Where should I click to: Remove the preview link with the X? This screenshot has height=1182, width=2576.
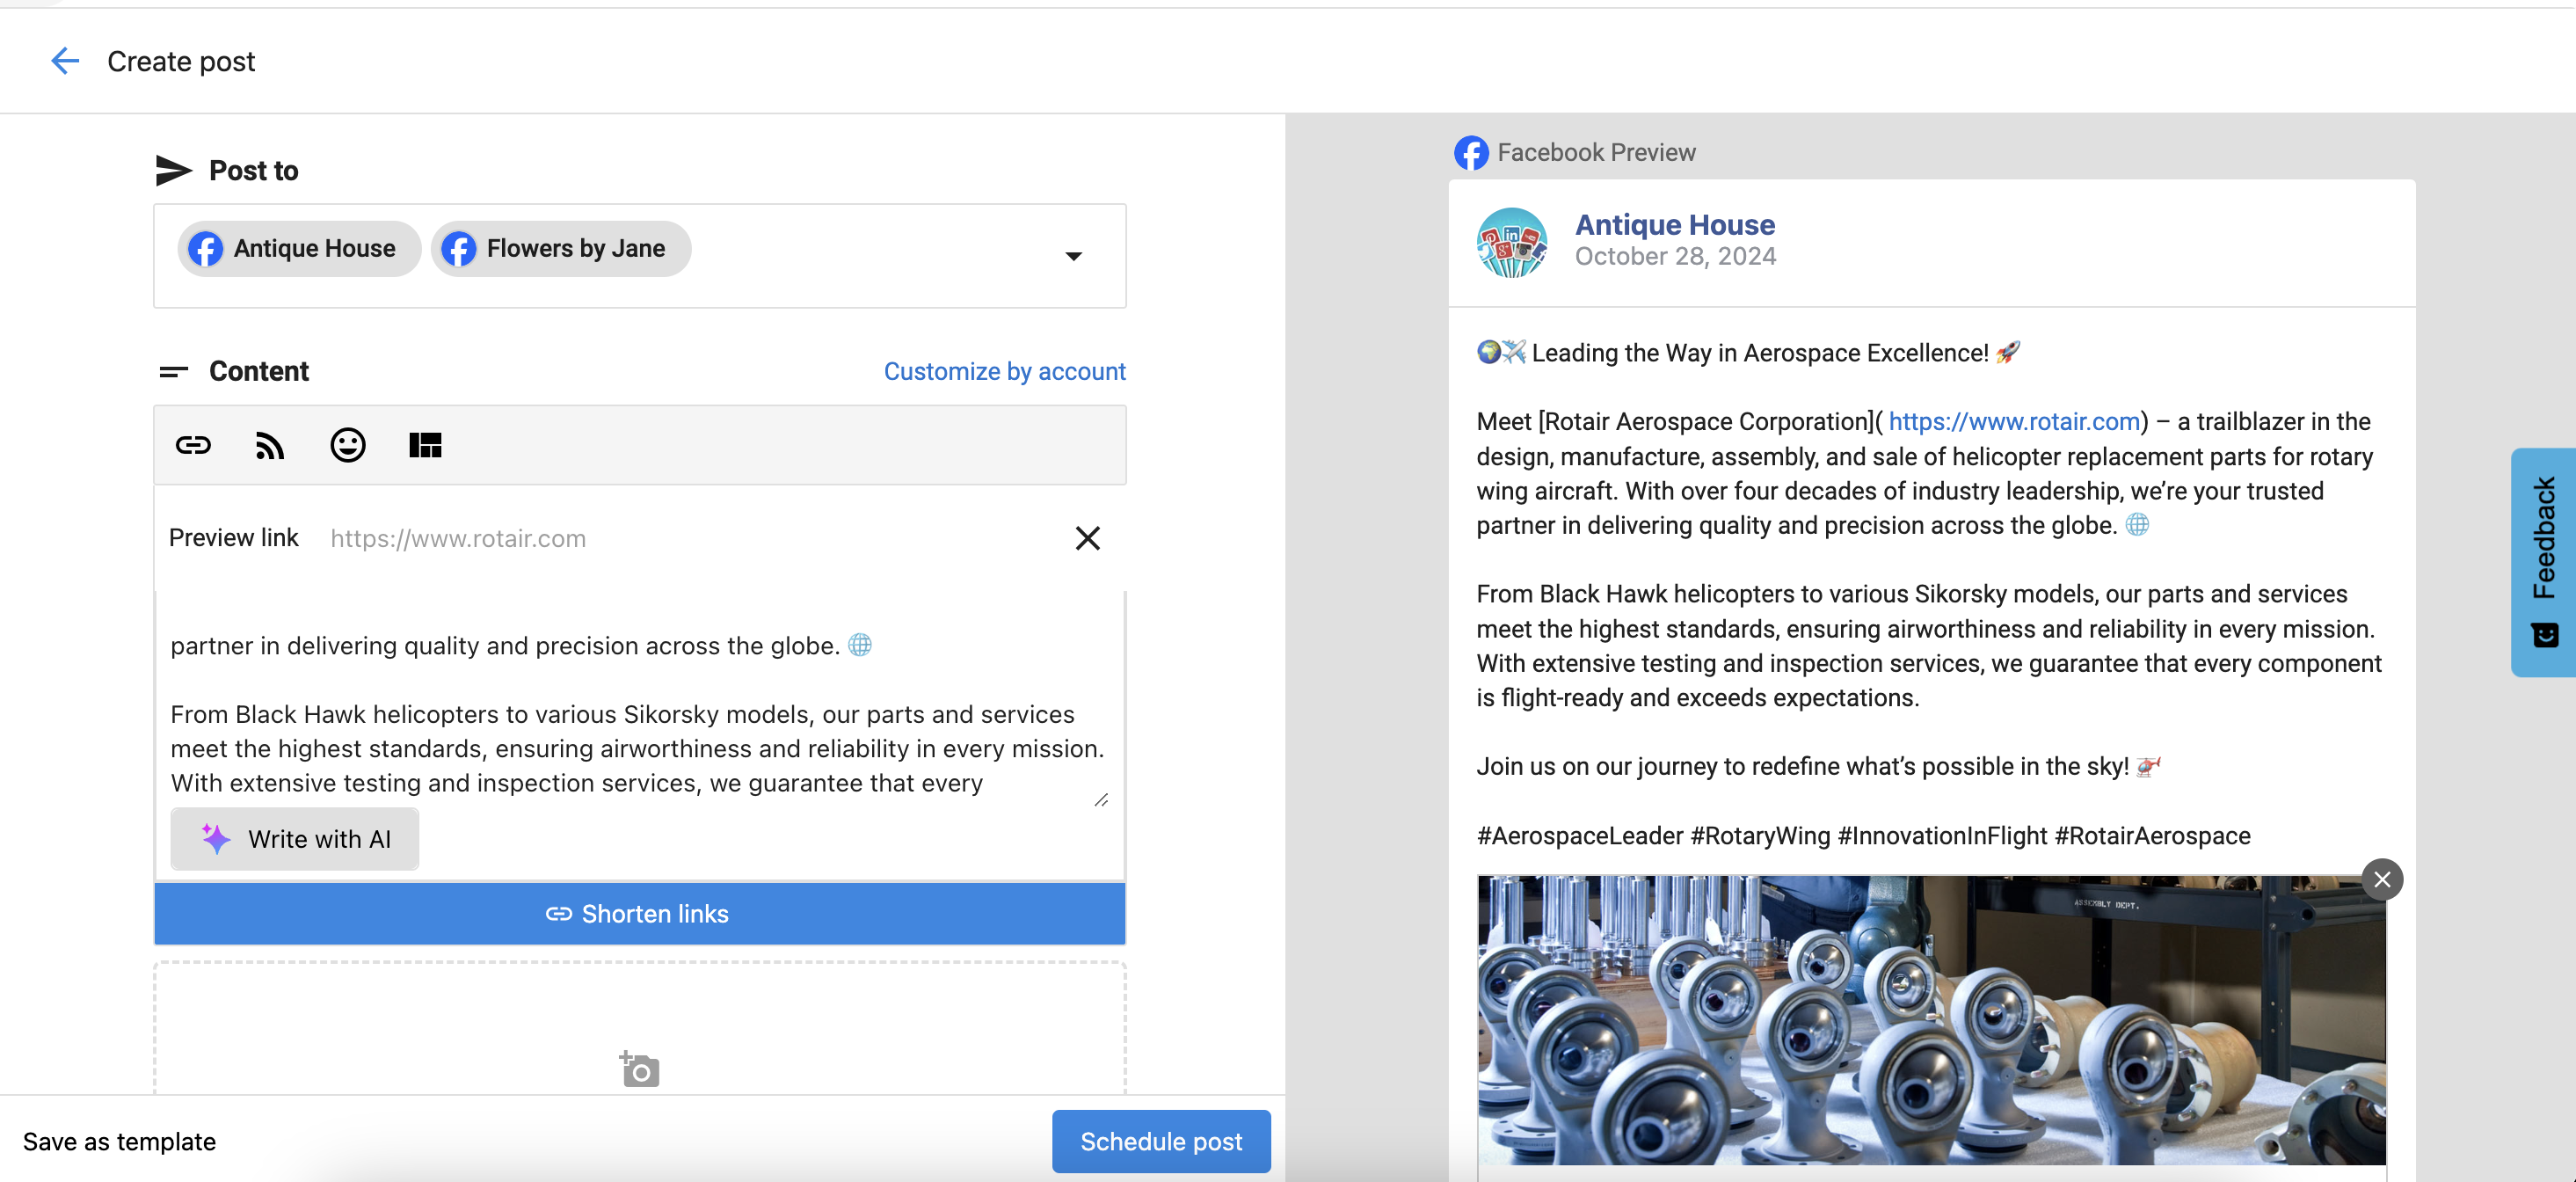(1087, 538)
